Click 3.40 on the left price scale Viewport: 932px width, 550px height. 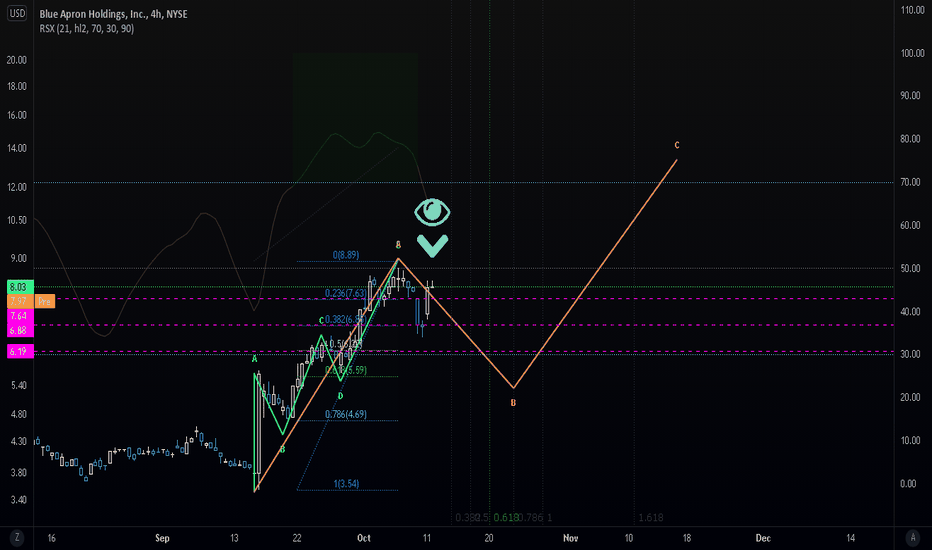(x=18, y=499)
